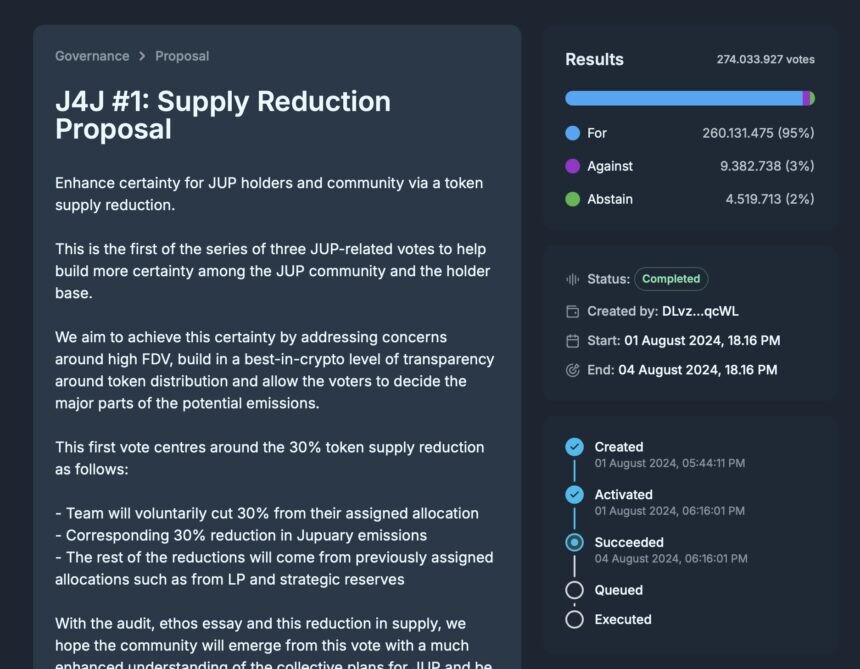Click the blue For legend dot
The height and width of the screenshot is (669, 860).
[572, 133]
